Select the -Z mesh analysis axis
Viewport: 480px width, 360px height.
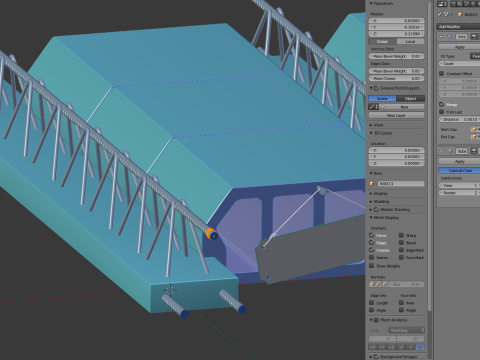pos(420,347)
